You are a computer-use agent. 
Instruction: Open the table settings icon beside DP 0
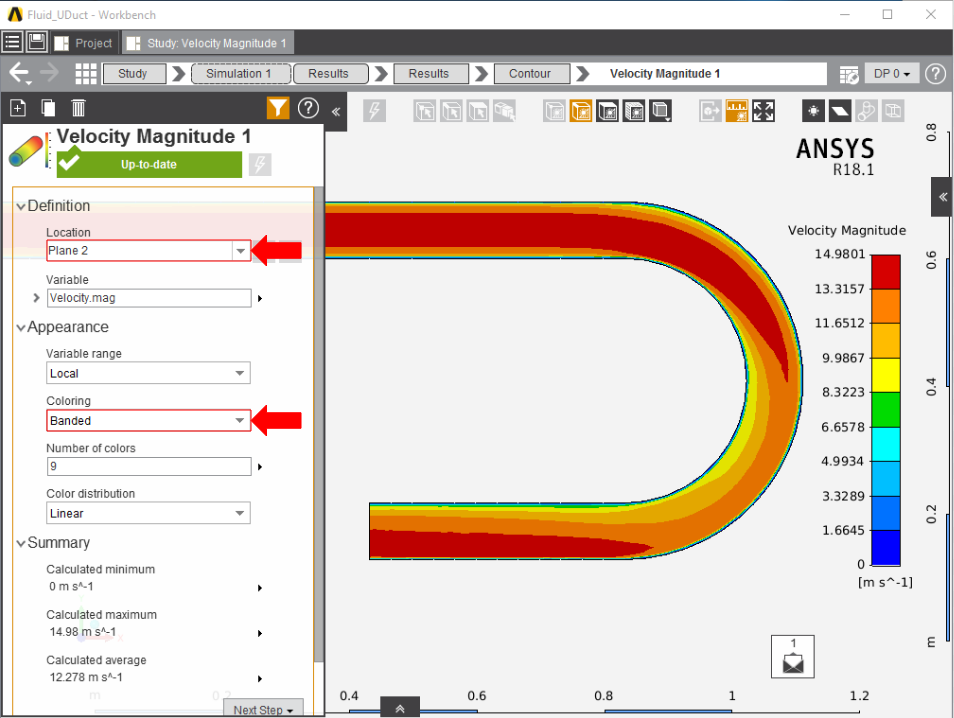[x=849, y=74]
